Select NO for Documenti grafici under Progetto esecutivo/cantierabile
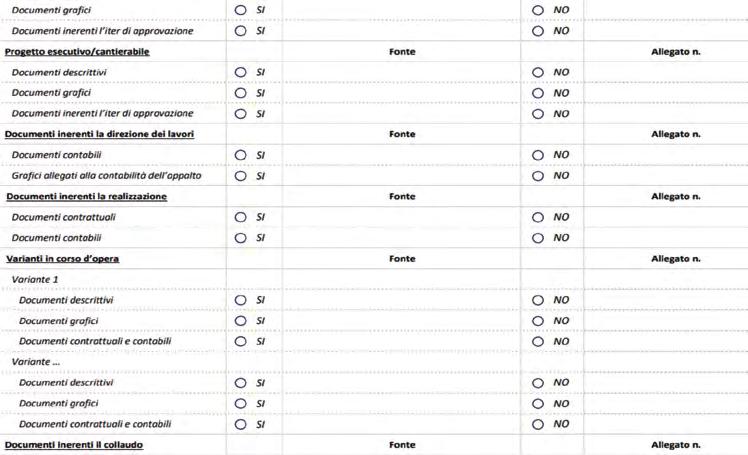 (538, 93)
